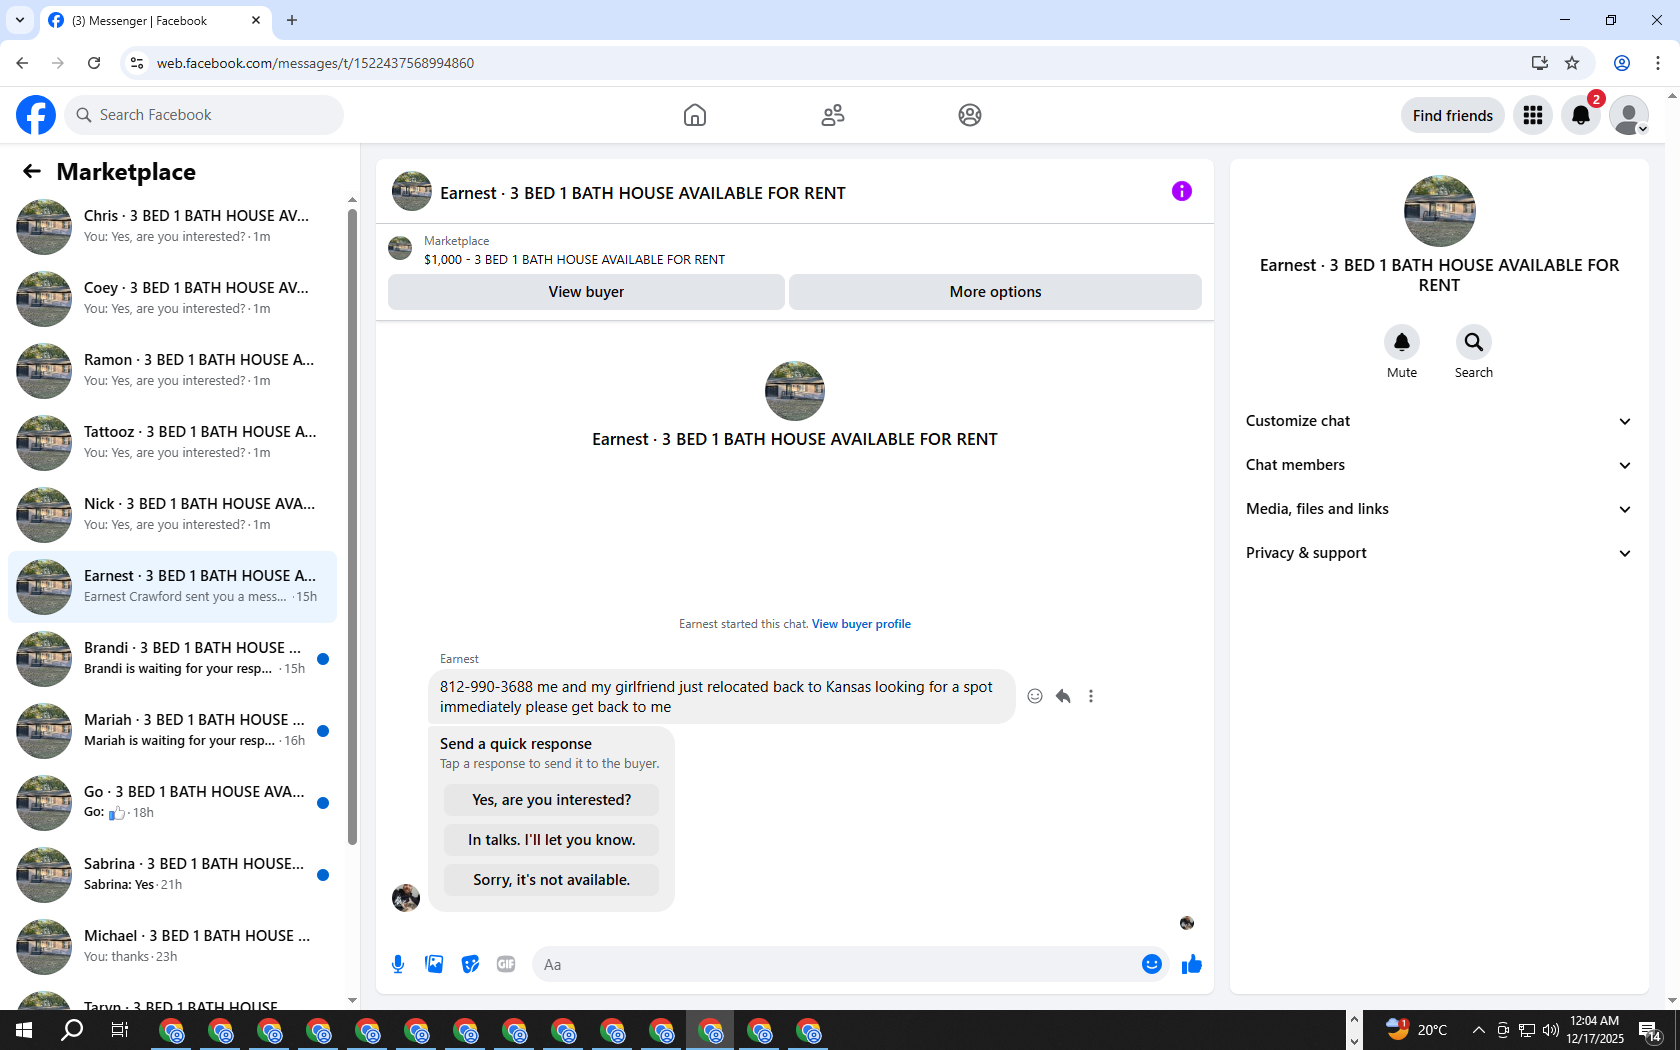Click View buyer button
Viewport: 1680px width, 1050px height.
[x=586, y=292]
